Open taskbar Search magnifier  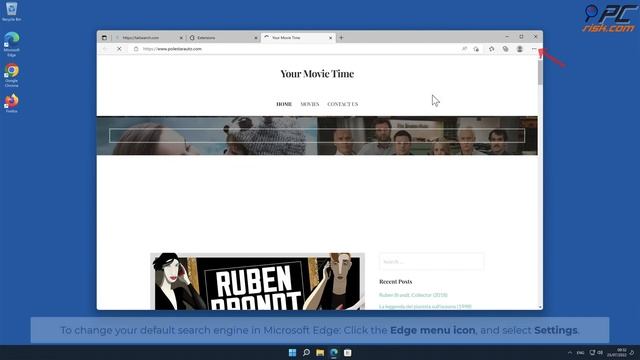(x=306, y=353)
